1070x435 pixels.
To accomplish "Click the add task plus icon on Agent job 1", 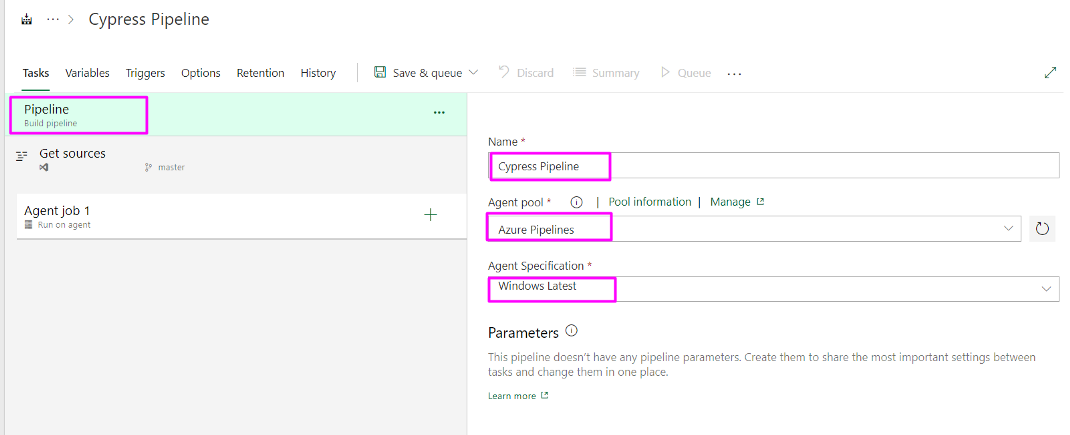I will (x=431, y=214).
